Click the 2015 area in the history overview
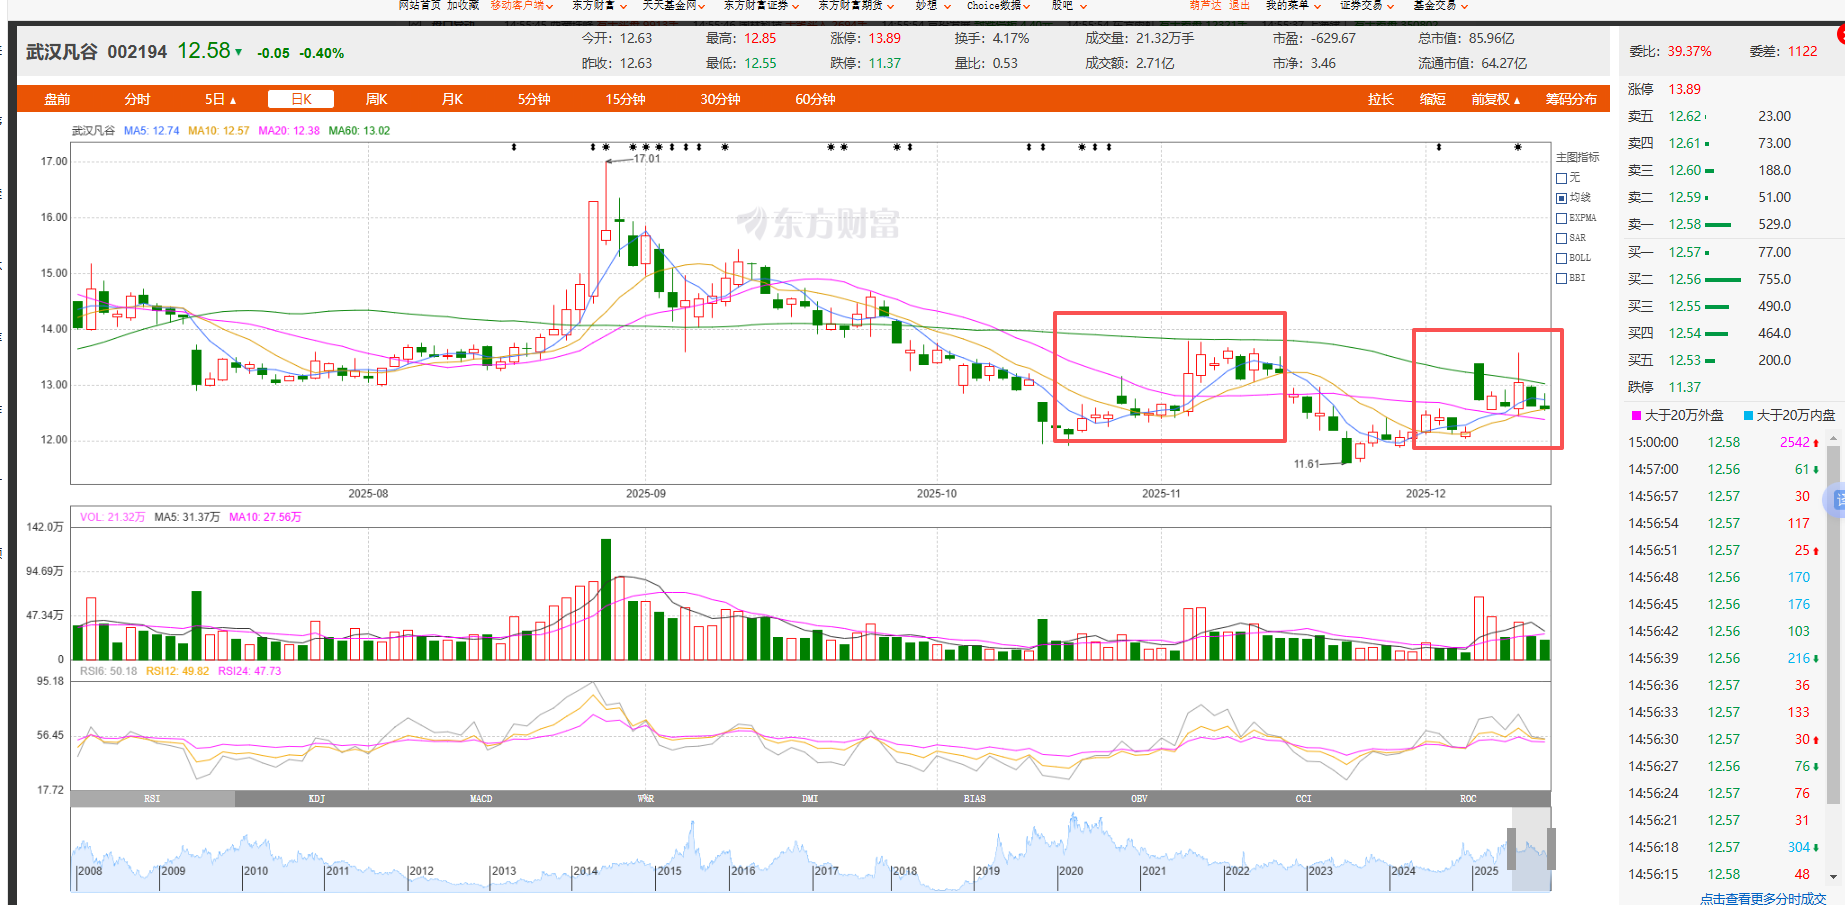 point(669,870)
